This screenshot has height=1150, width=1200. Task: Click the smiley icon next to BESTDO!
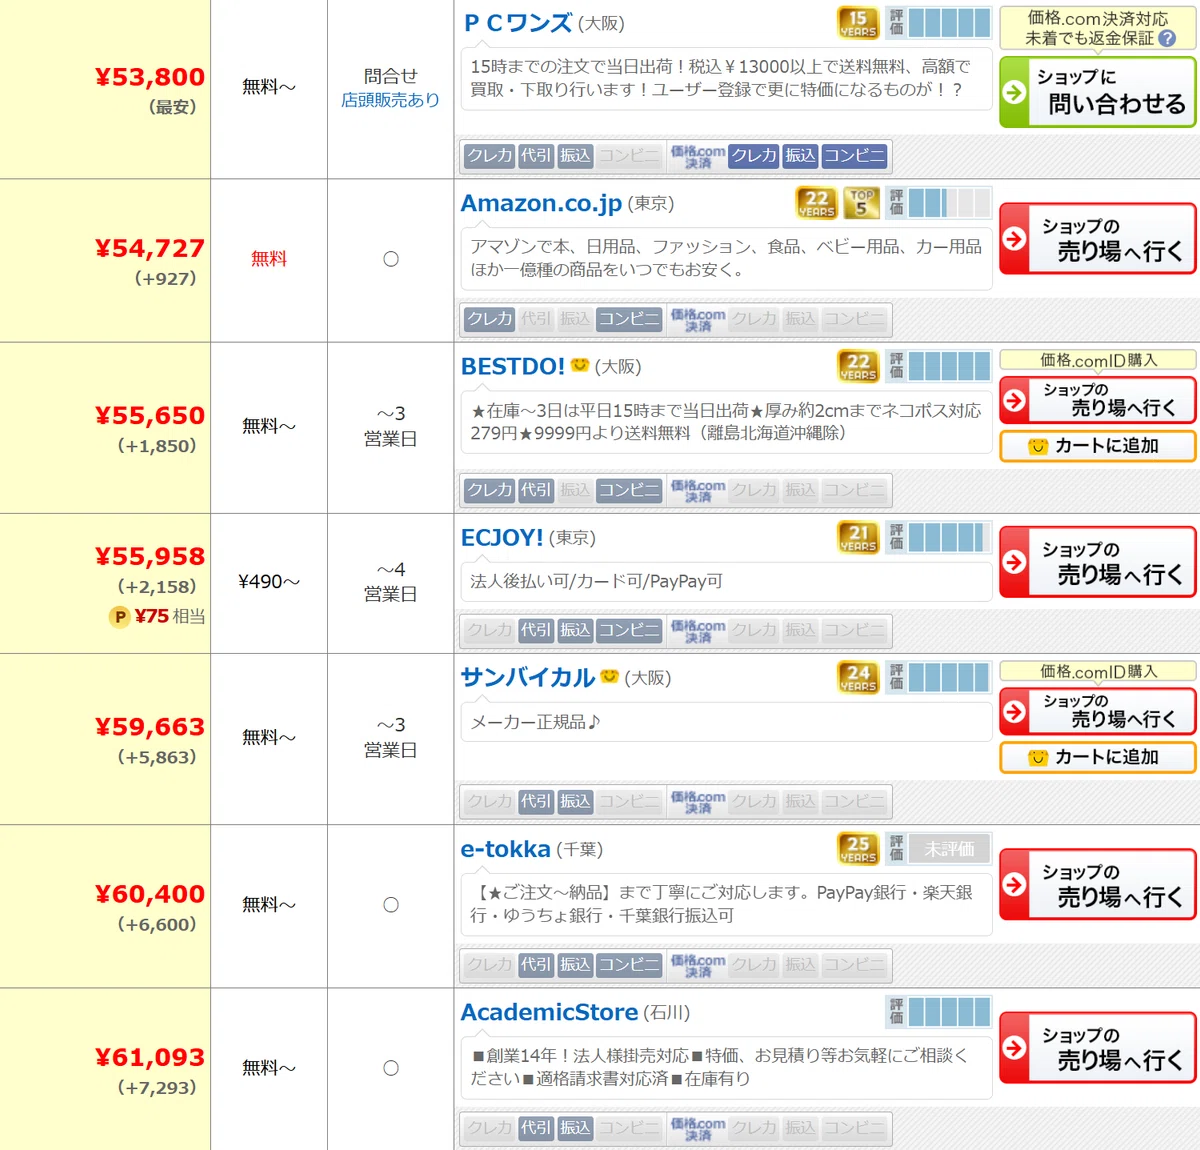click(x=580, y=365)
